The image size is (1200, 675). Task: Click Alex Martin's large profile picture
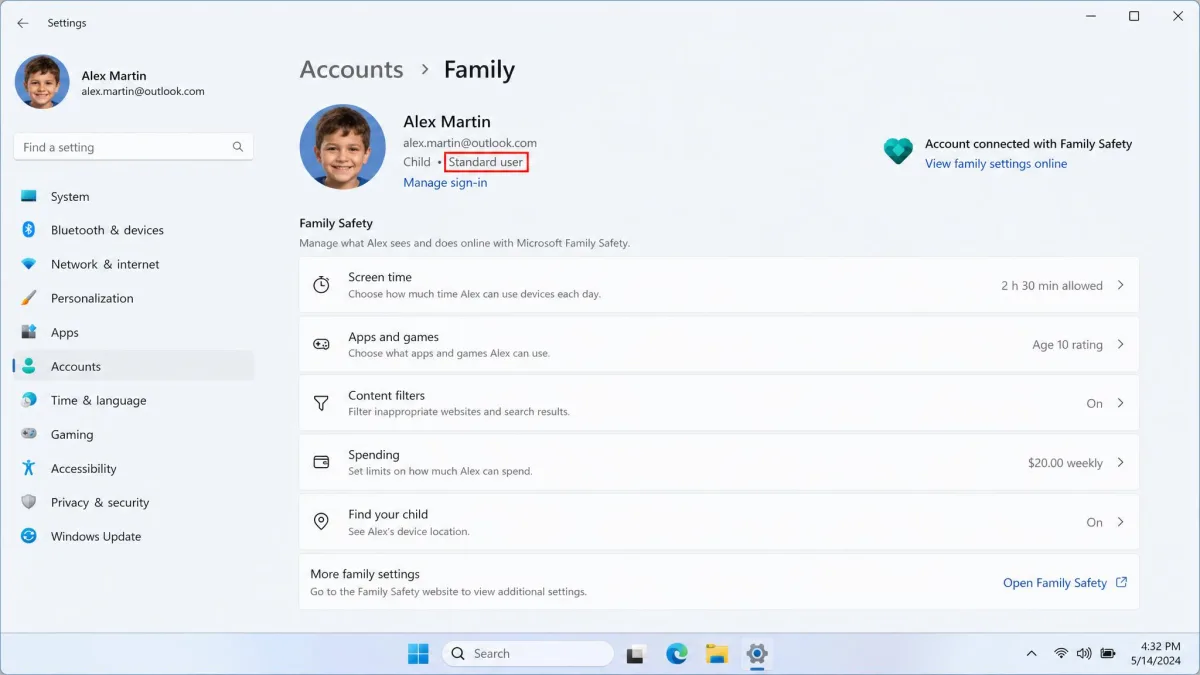[342, 147]
